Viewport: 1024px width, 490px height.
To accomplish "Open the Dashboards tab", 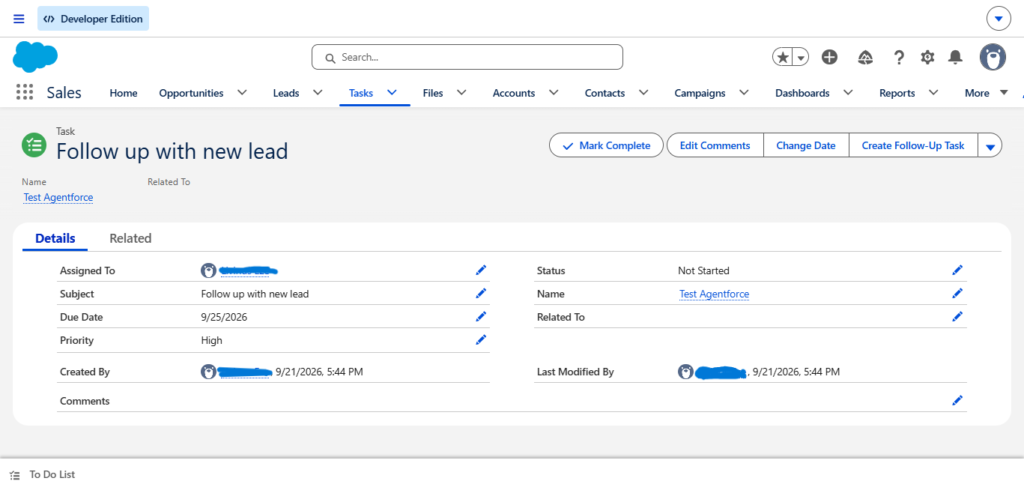I will click(802, 93).
